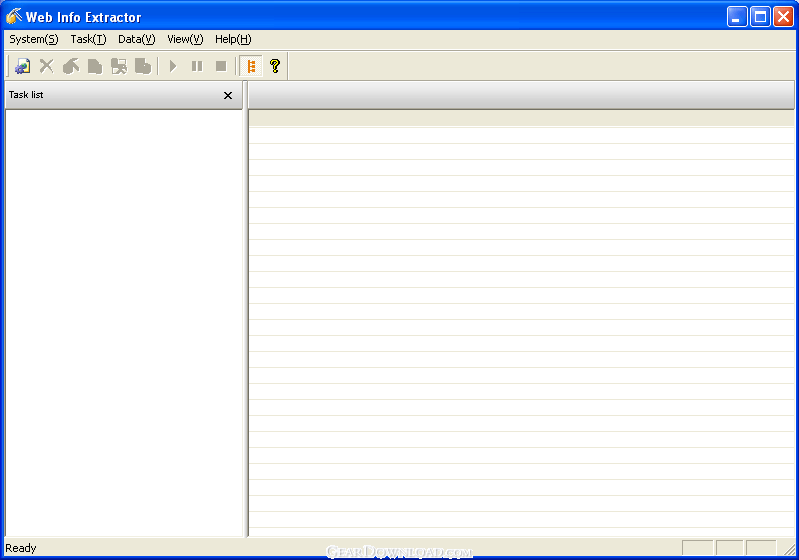Image resolution: width=799 pixels, height=560 pixels.
Task: Click the Delete task X icon
Action: pyautogui.click(x=46, y=66)
